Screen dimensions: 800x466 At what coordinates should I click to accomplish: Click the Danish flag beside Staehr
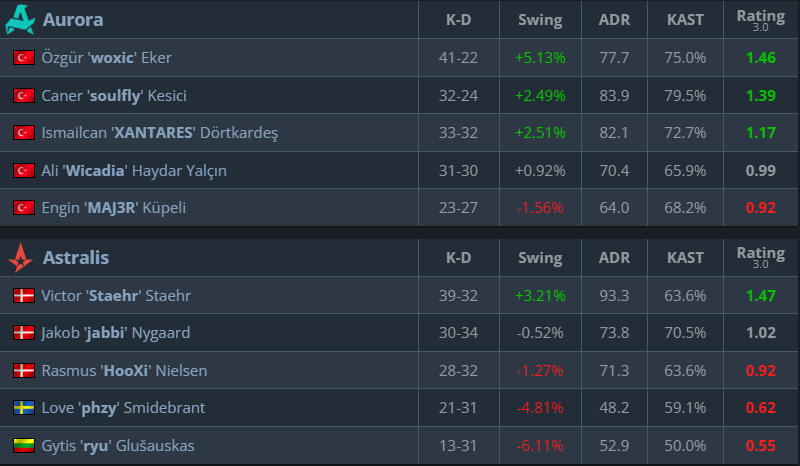pyautogui.click(x=23, y=296)
